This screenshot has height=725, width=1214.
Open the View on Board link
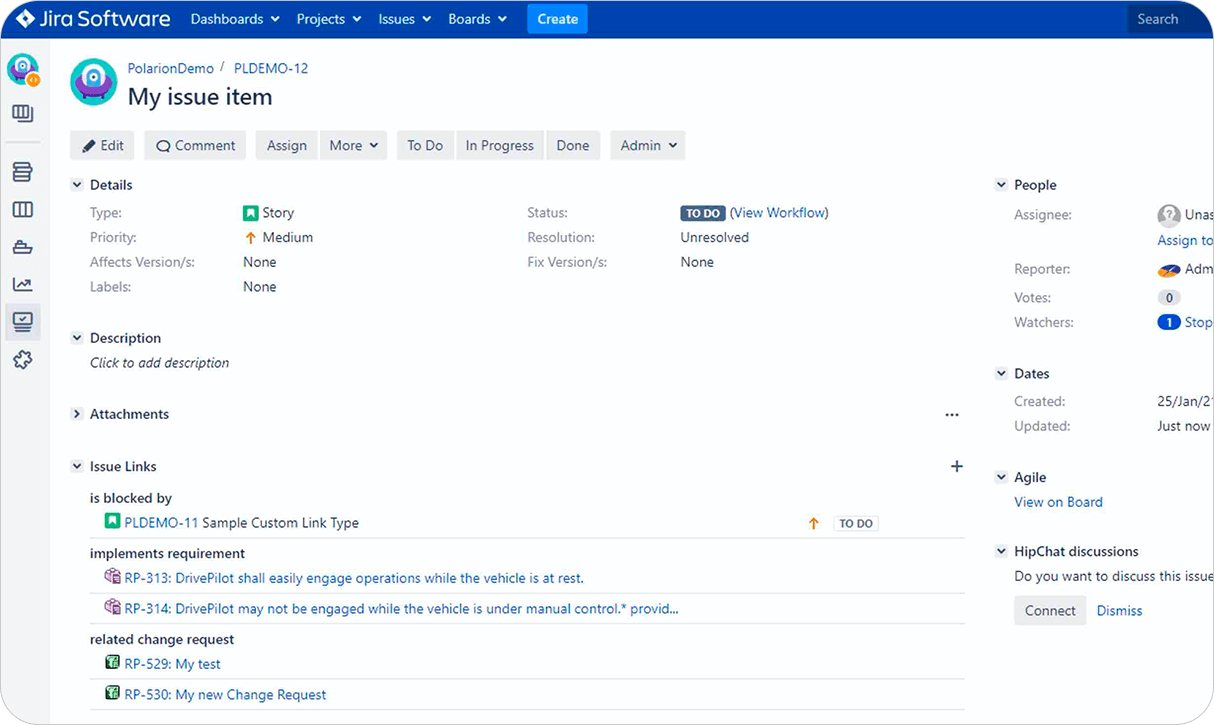pos(1058,502)
